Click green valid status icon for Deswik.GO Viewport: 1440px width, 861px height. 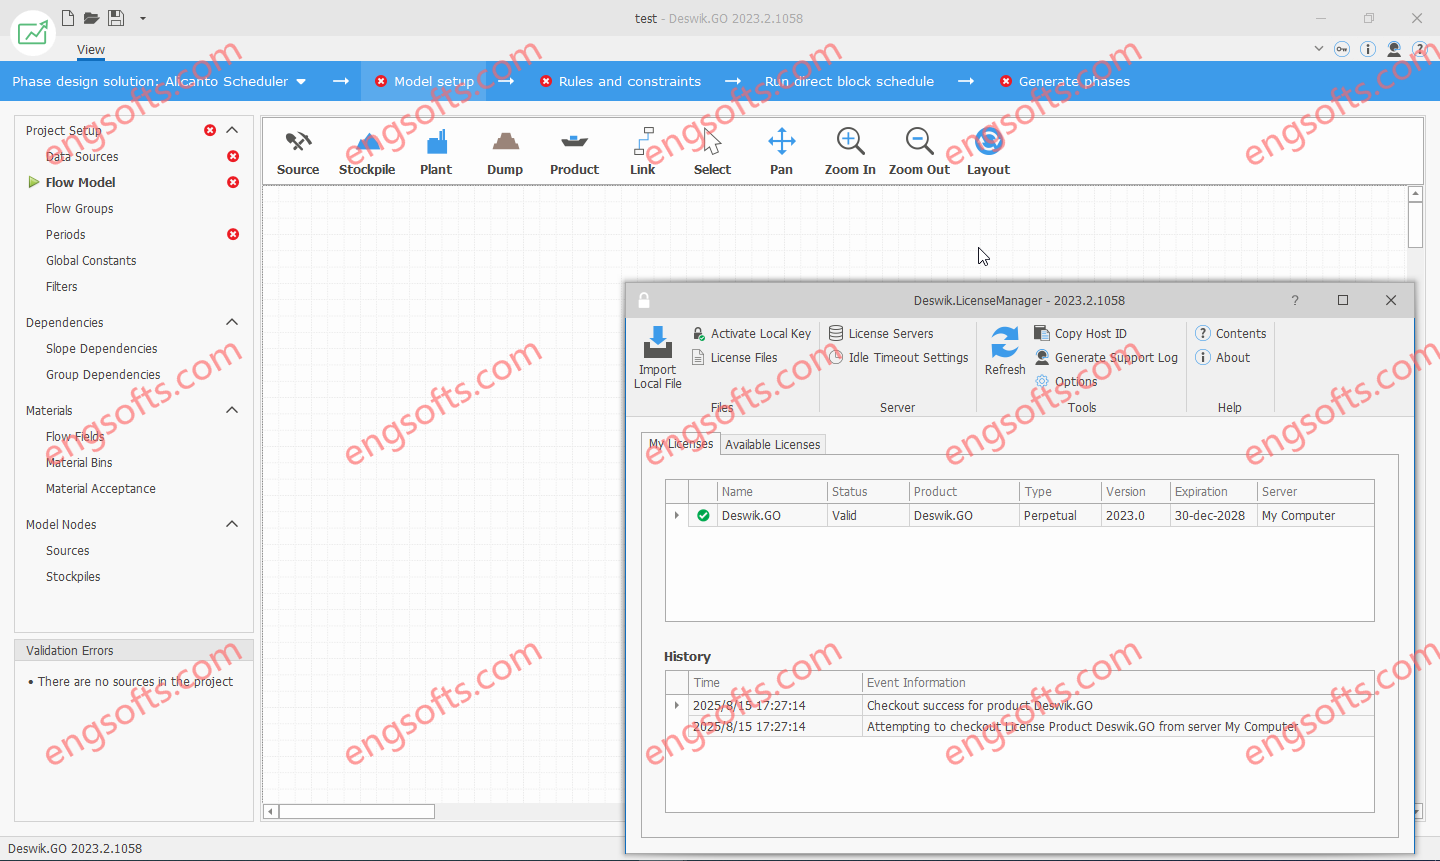point(703,516)
